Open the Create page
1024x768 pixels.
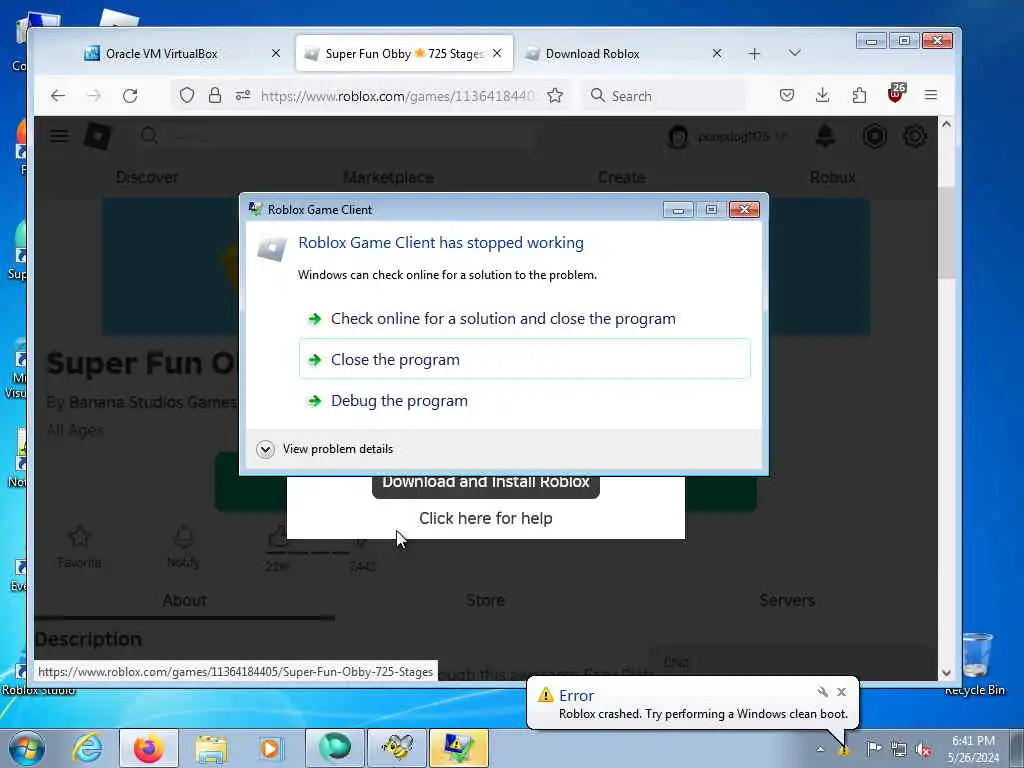pyautogui.click(x=622, y=177)
